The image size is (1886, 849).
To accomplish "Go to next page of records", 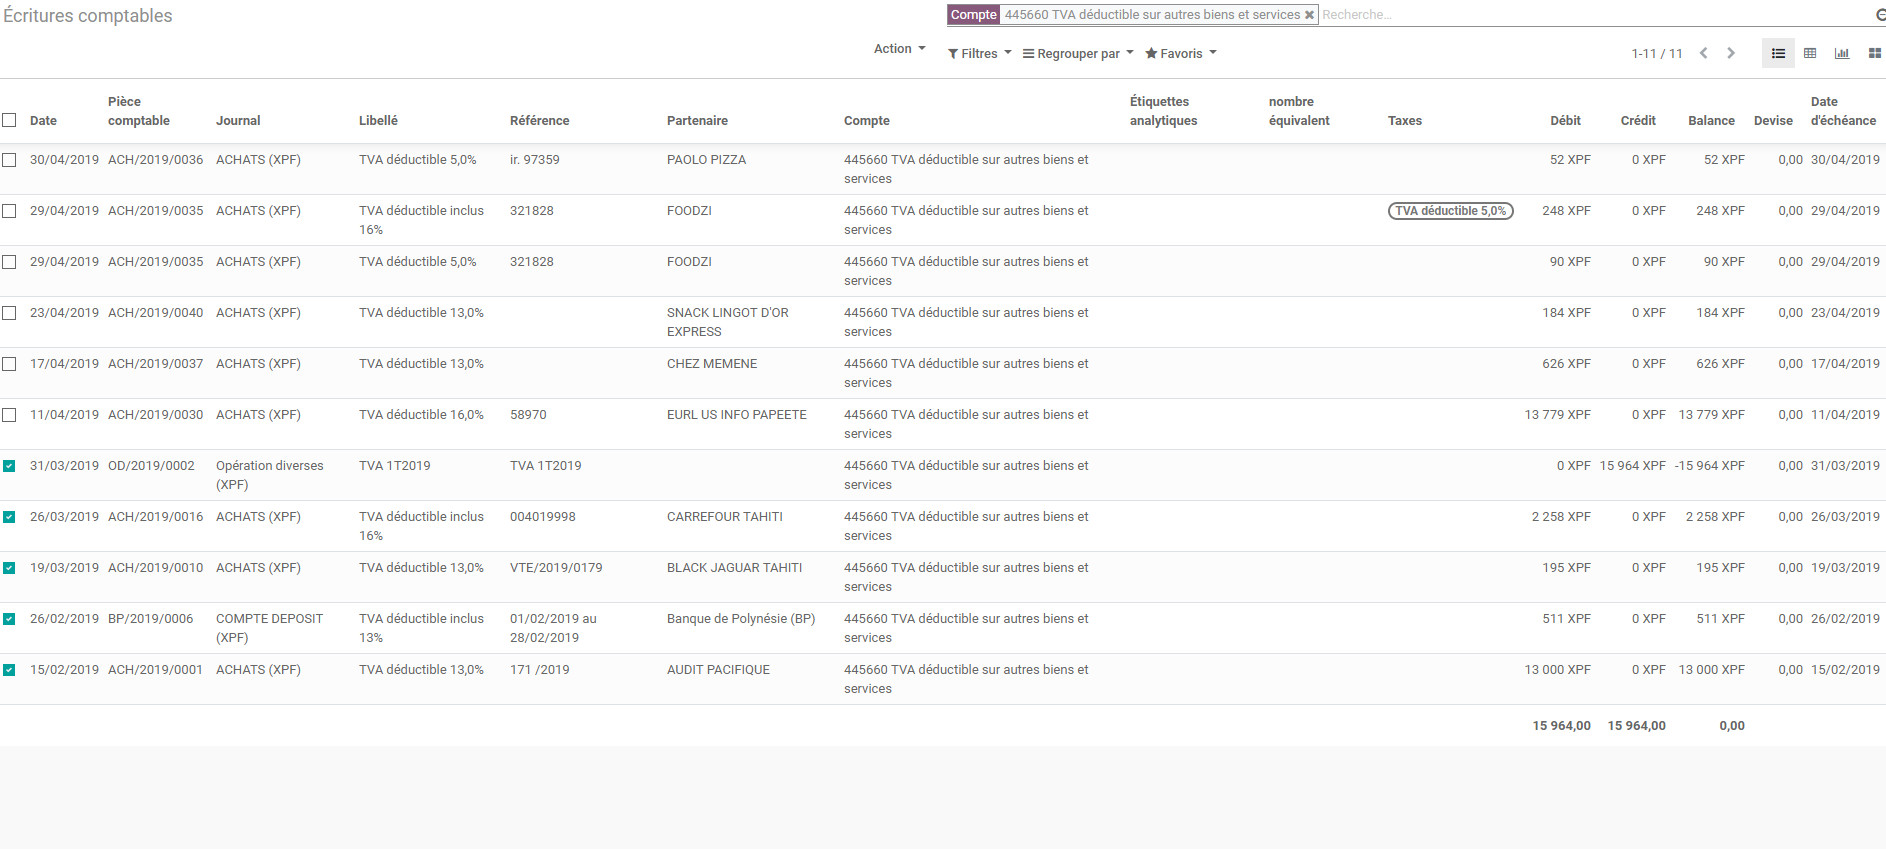I will (1731, 53).
